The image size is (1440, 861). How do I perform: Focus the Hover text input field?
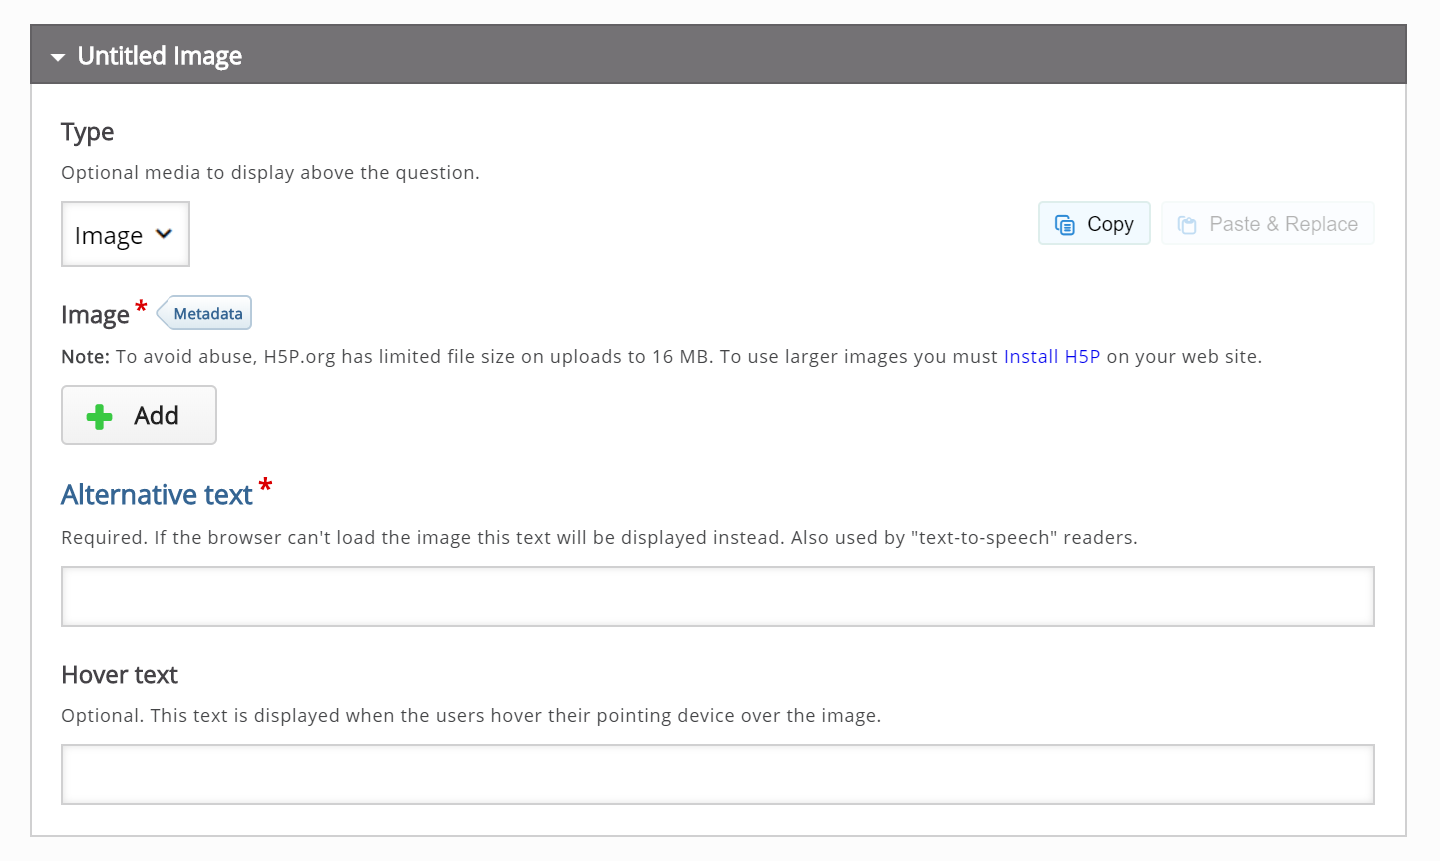(718, 775)
